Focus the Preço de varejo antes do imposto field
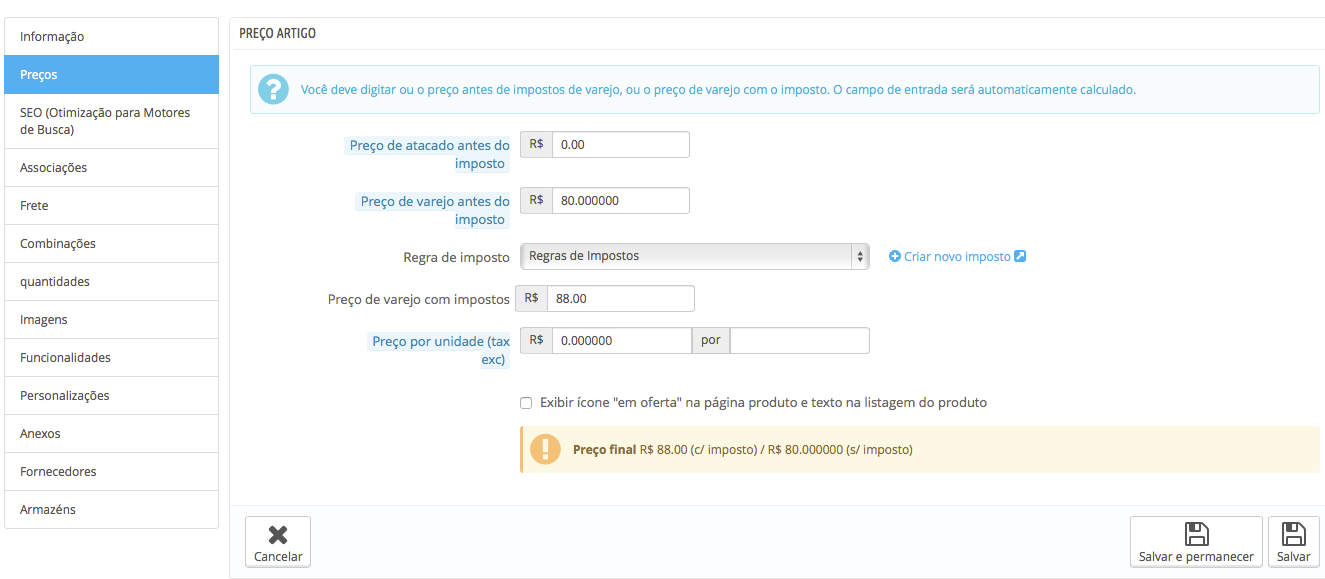The height and width of the screenshot is (579, 1325). pos(621,200)
